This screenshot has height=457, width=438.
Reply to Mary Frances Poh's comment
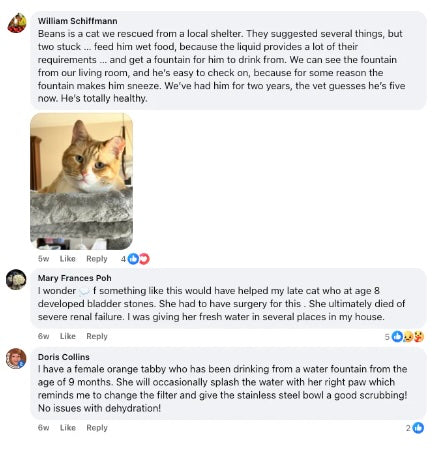coord(97,336)
